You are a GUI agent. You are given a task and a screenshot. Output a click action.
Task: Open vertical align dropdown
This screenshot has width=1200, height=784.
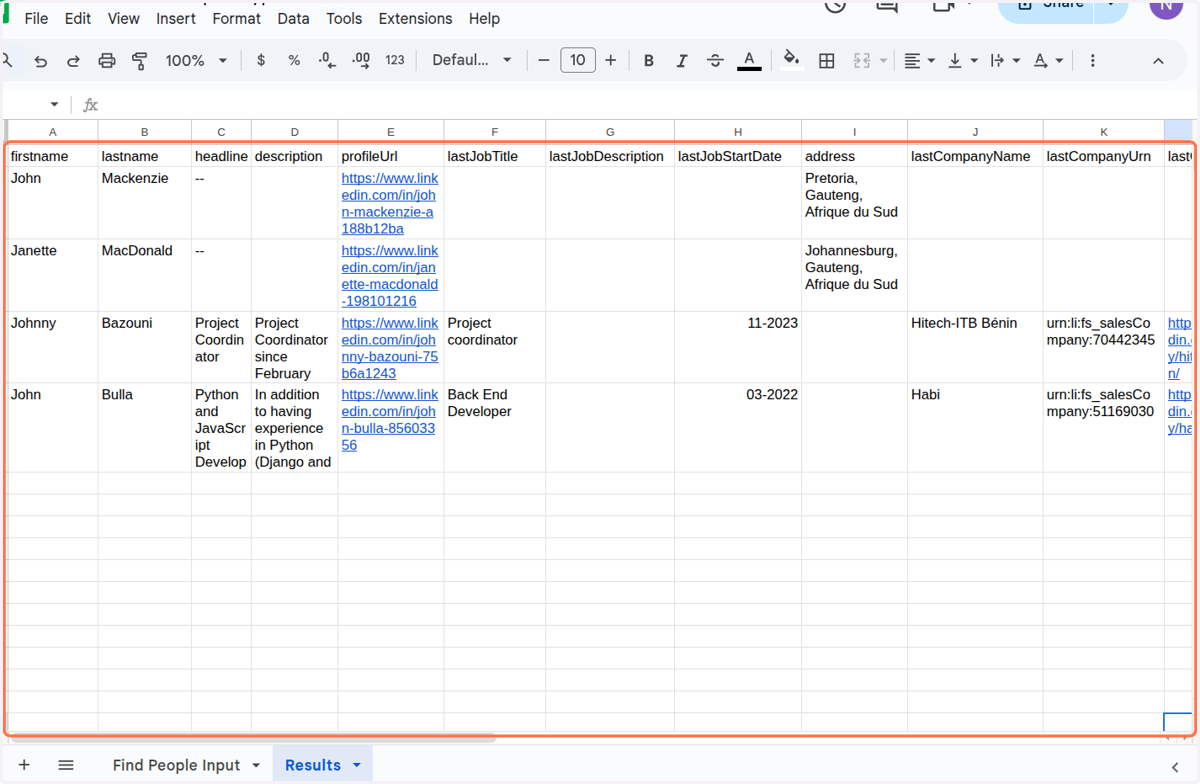[x=963, y=61]
